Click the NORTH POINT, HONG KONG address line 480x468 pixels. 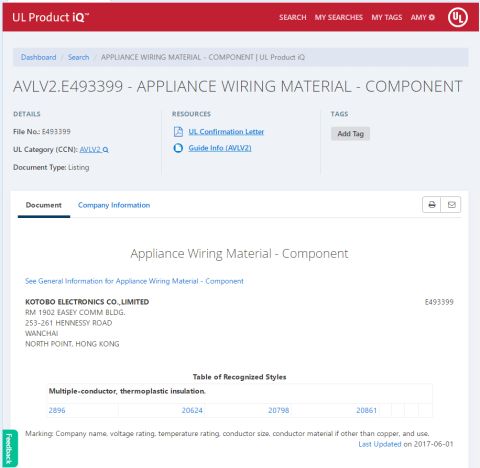pyautogui.click(x=72, y=344)
